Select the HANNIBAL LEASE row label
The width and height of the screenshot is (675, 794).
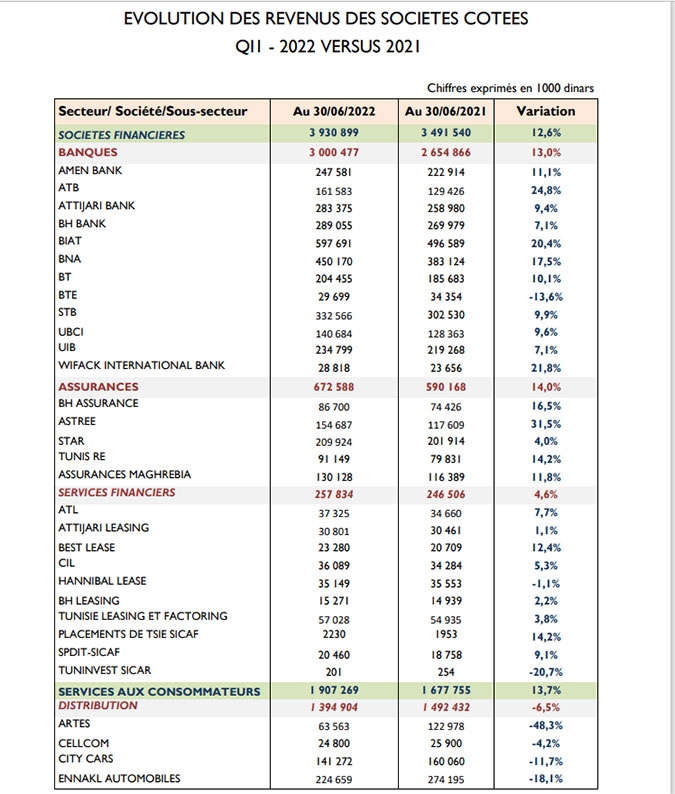pos(102,581)
